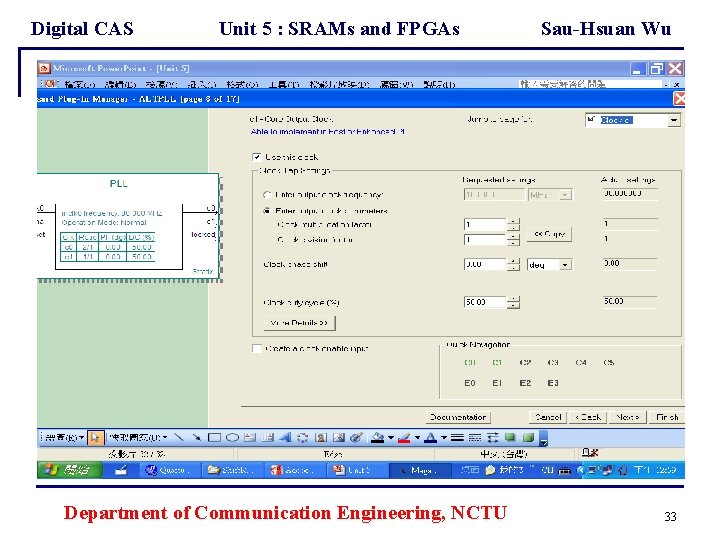Click the 'More Details >>' button
Viewport: 720px width, 540px height.
(299, 323)
